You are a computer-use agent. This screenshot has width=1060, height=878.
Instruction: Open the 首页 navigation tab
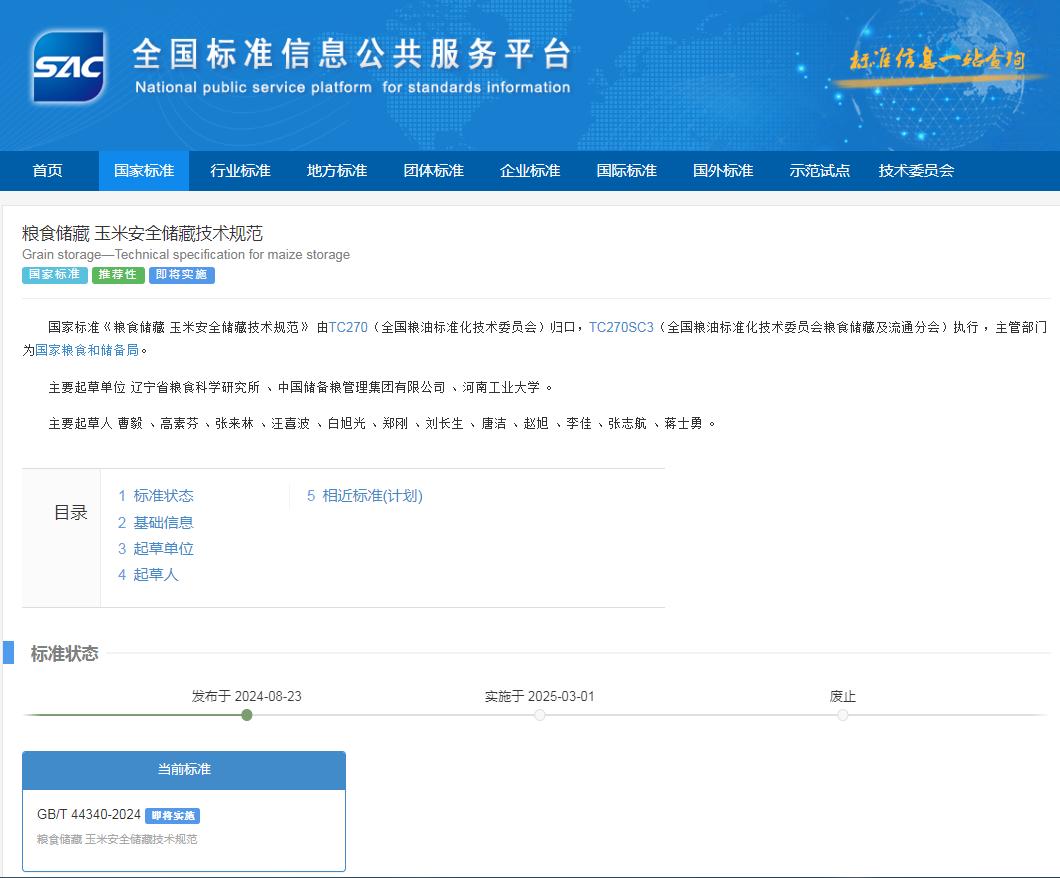pos(47,171)
